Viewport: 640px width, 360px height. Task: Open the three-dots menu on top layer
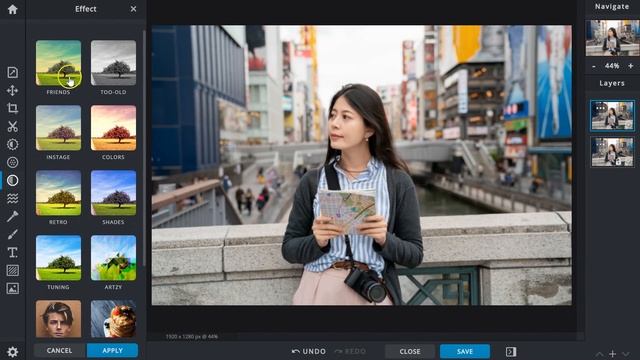point(600,108)
